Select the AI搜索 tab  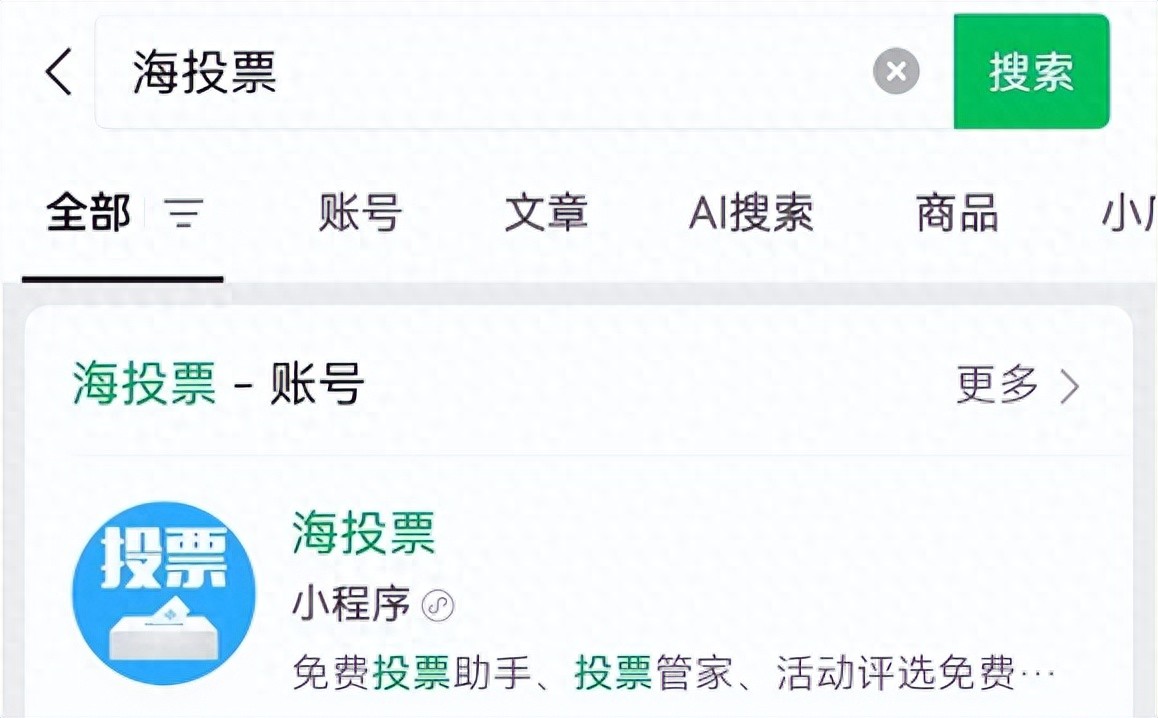tap(752, 214)
